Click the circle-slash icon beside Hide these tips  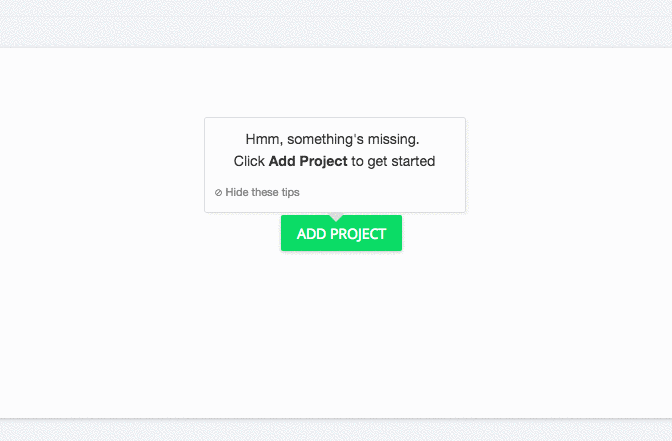(218, 193)
